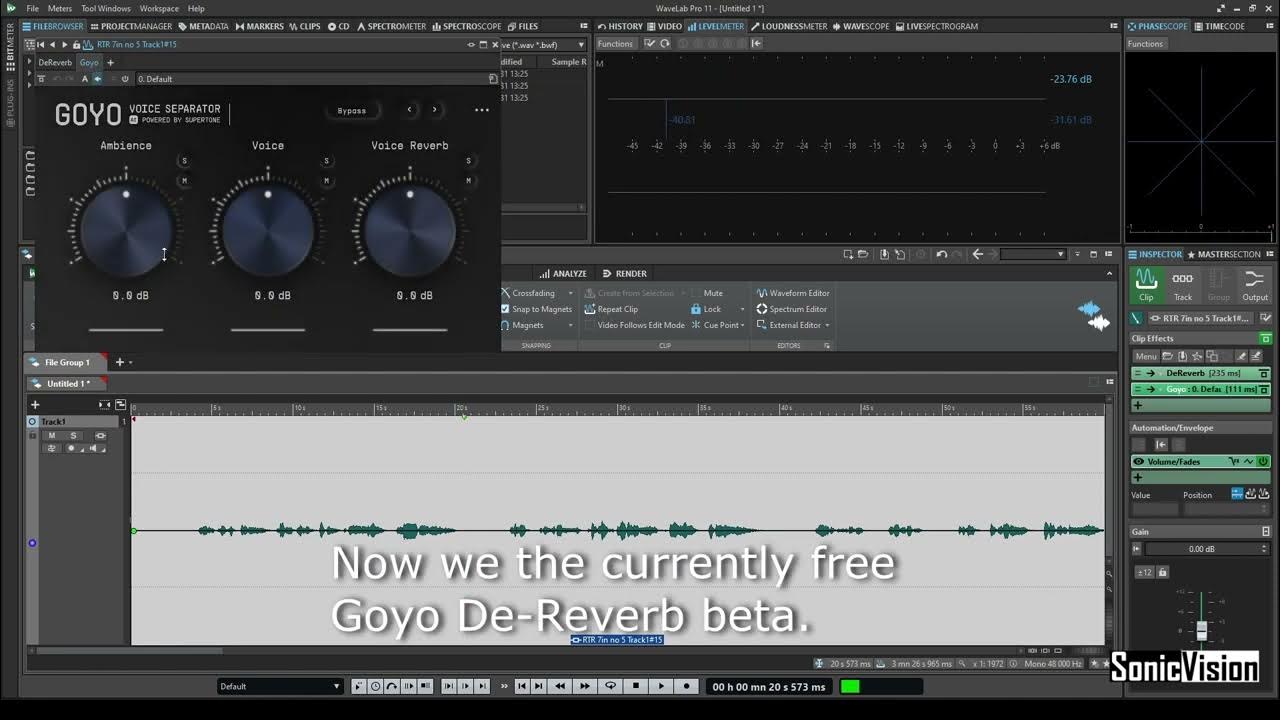This screenshot has height=720, width=1280.
Task: Uncheck Snap to Magnets checkbox
Action: click(x=505, y=309)
